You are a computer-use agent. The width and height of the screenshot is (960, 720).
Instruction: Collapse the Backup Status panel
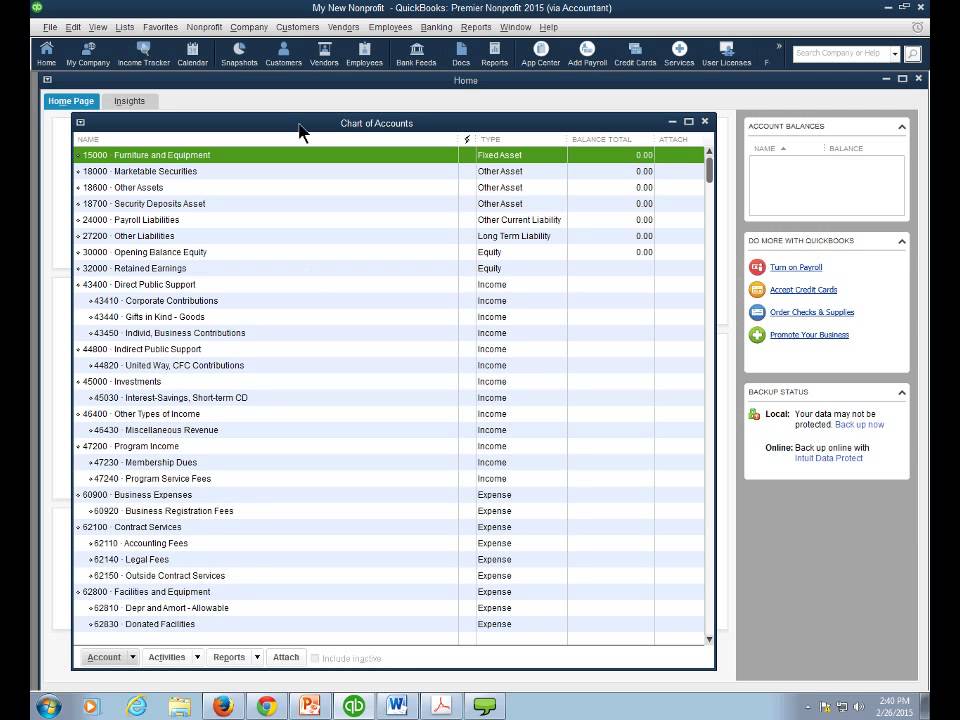(x=902, y=392)
